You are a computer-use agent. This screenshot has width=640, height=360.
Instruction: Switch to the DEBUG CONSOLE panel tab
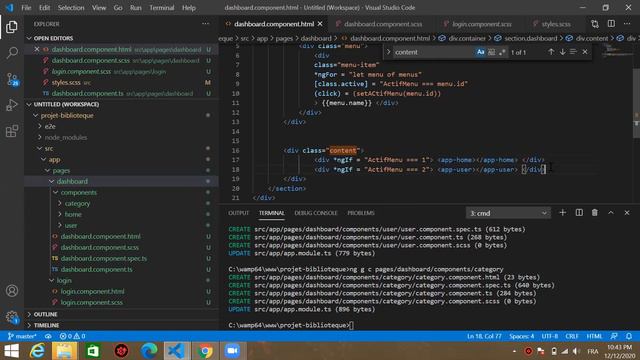click(x=316, y=213)
